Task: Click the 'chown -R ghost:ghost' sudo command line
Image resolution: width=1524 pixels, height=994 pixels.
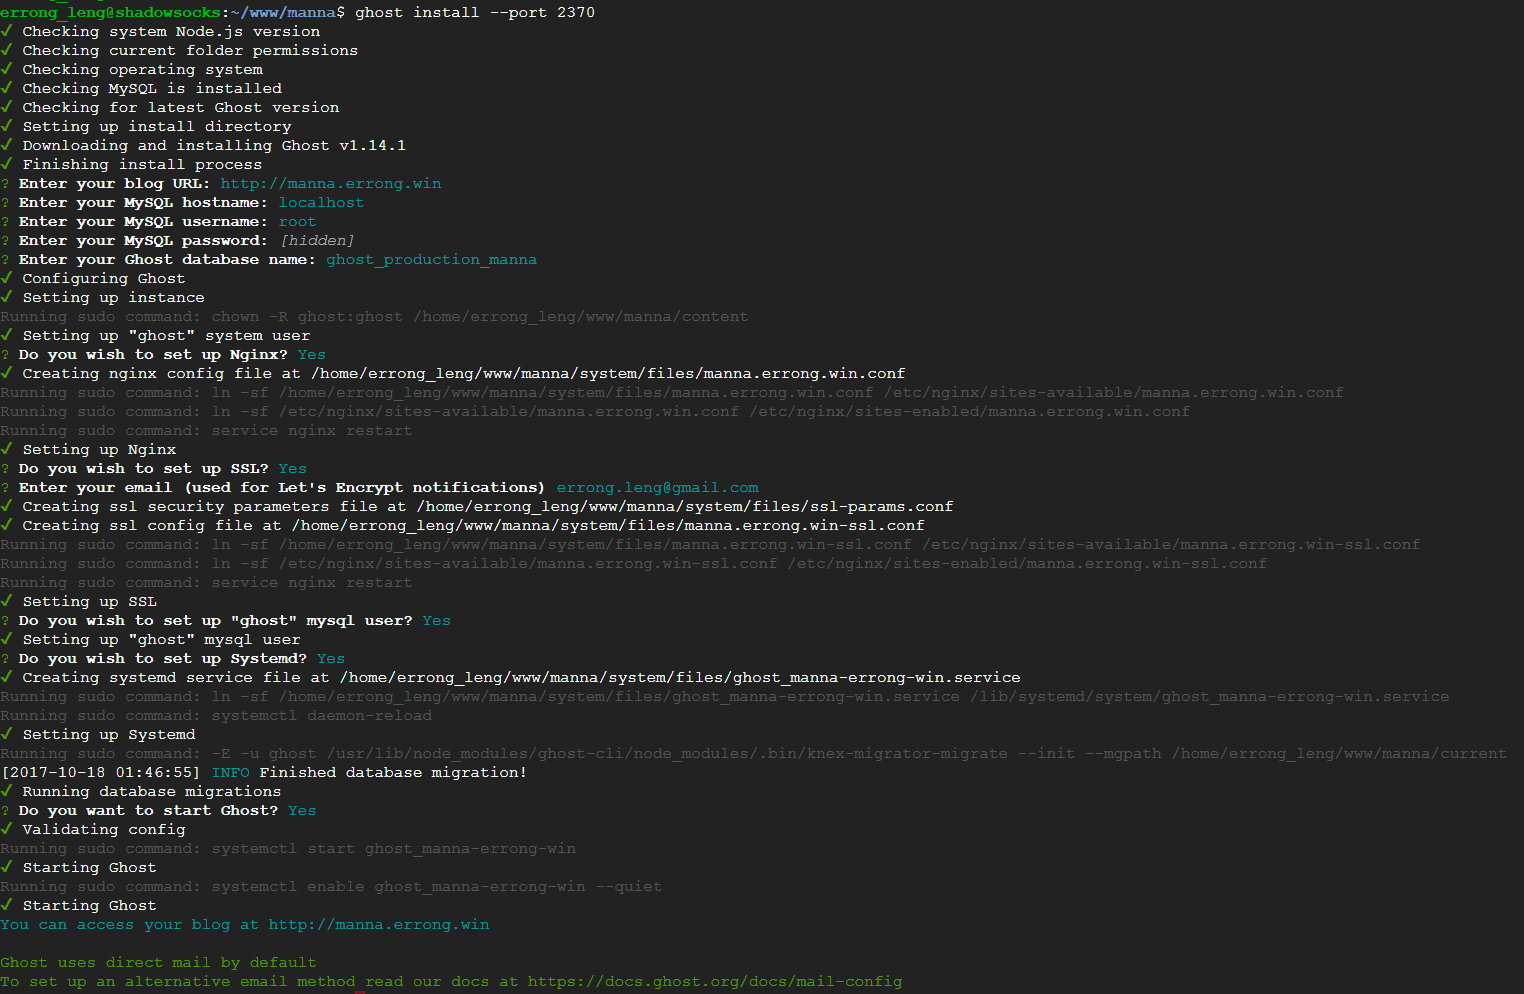Action: [374, 316]
